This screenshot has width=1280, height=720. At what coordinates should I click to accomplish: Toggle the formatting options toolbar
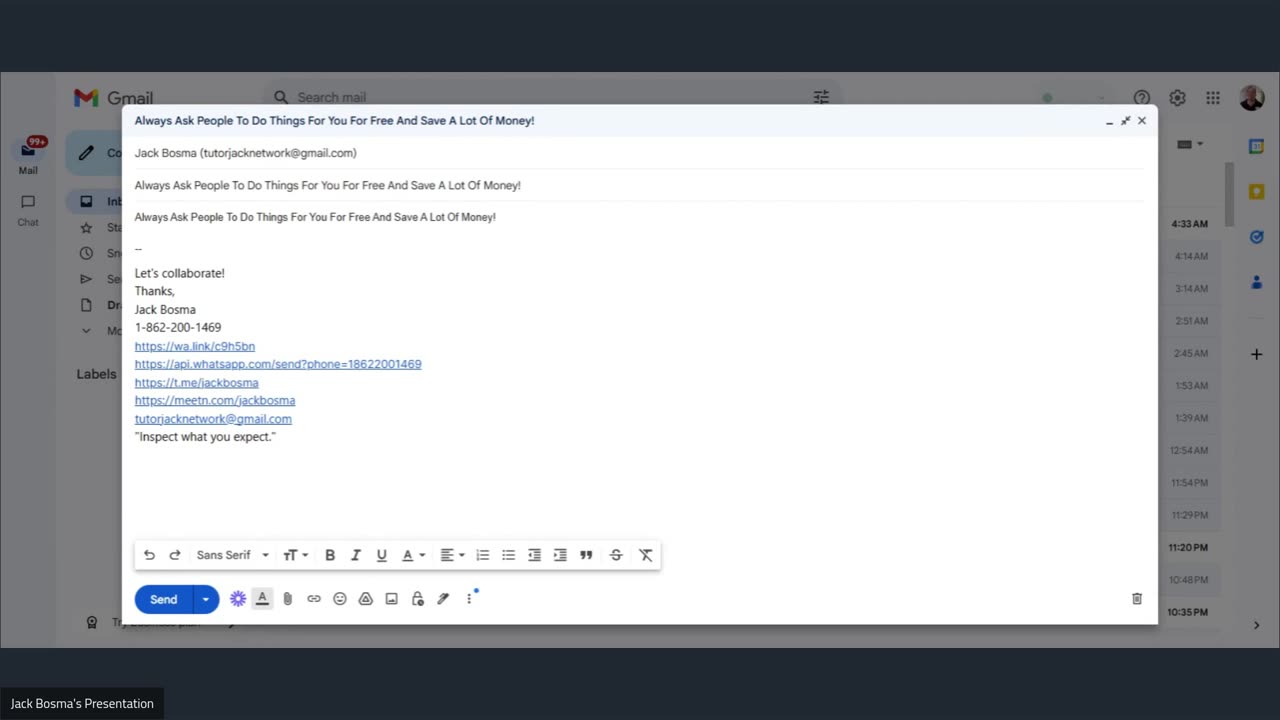(x=262, y=598)
